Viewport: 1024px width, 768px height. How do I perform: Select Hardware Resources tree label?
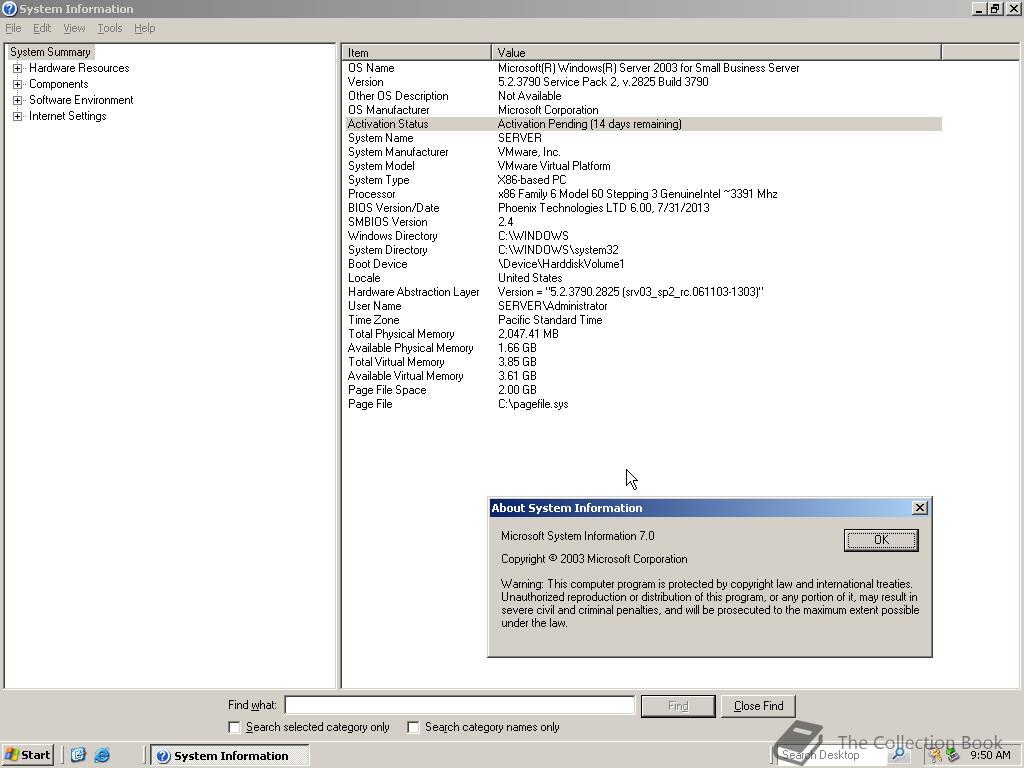coord(79,68)
